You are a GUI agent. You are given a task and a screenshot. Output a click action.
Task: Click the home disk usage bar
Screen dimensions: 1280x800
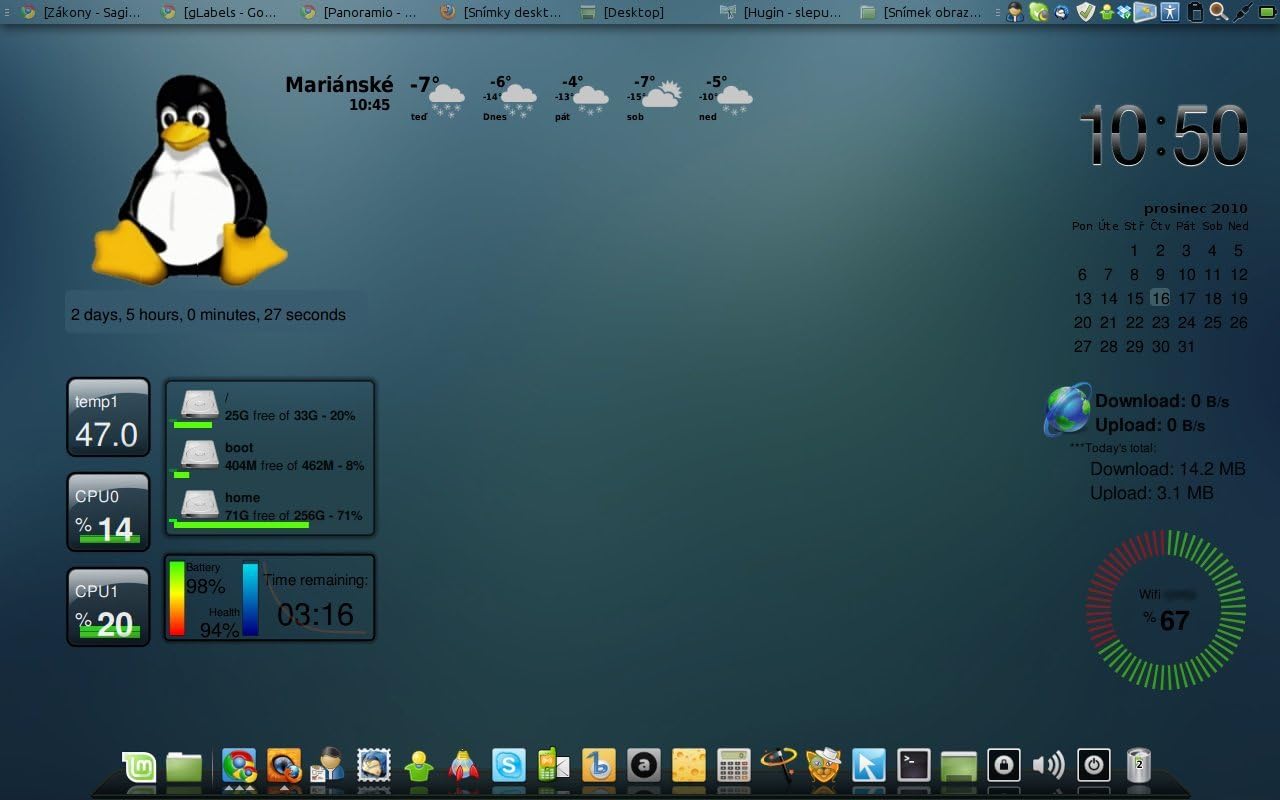point(240,523)
